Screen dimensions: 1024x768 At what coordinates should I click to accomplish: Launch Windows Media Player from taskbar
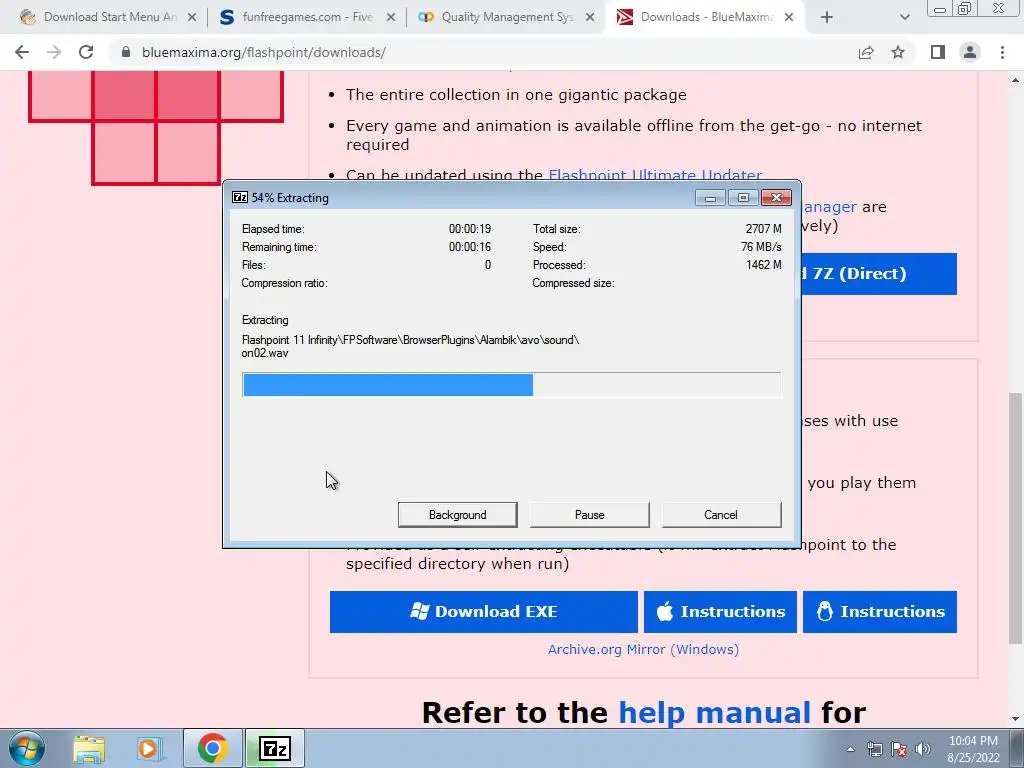(148, 748)
